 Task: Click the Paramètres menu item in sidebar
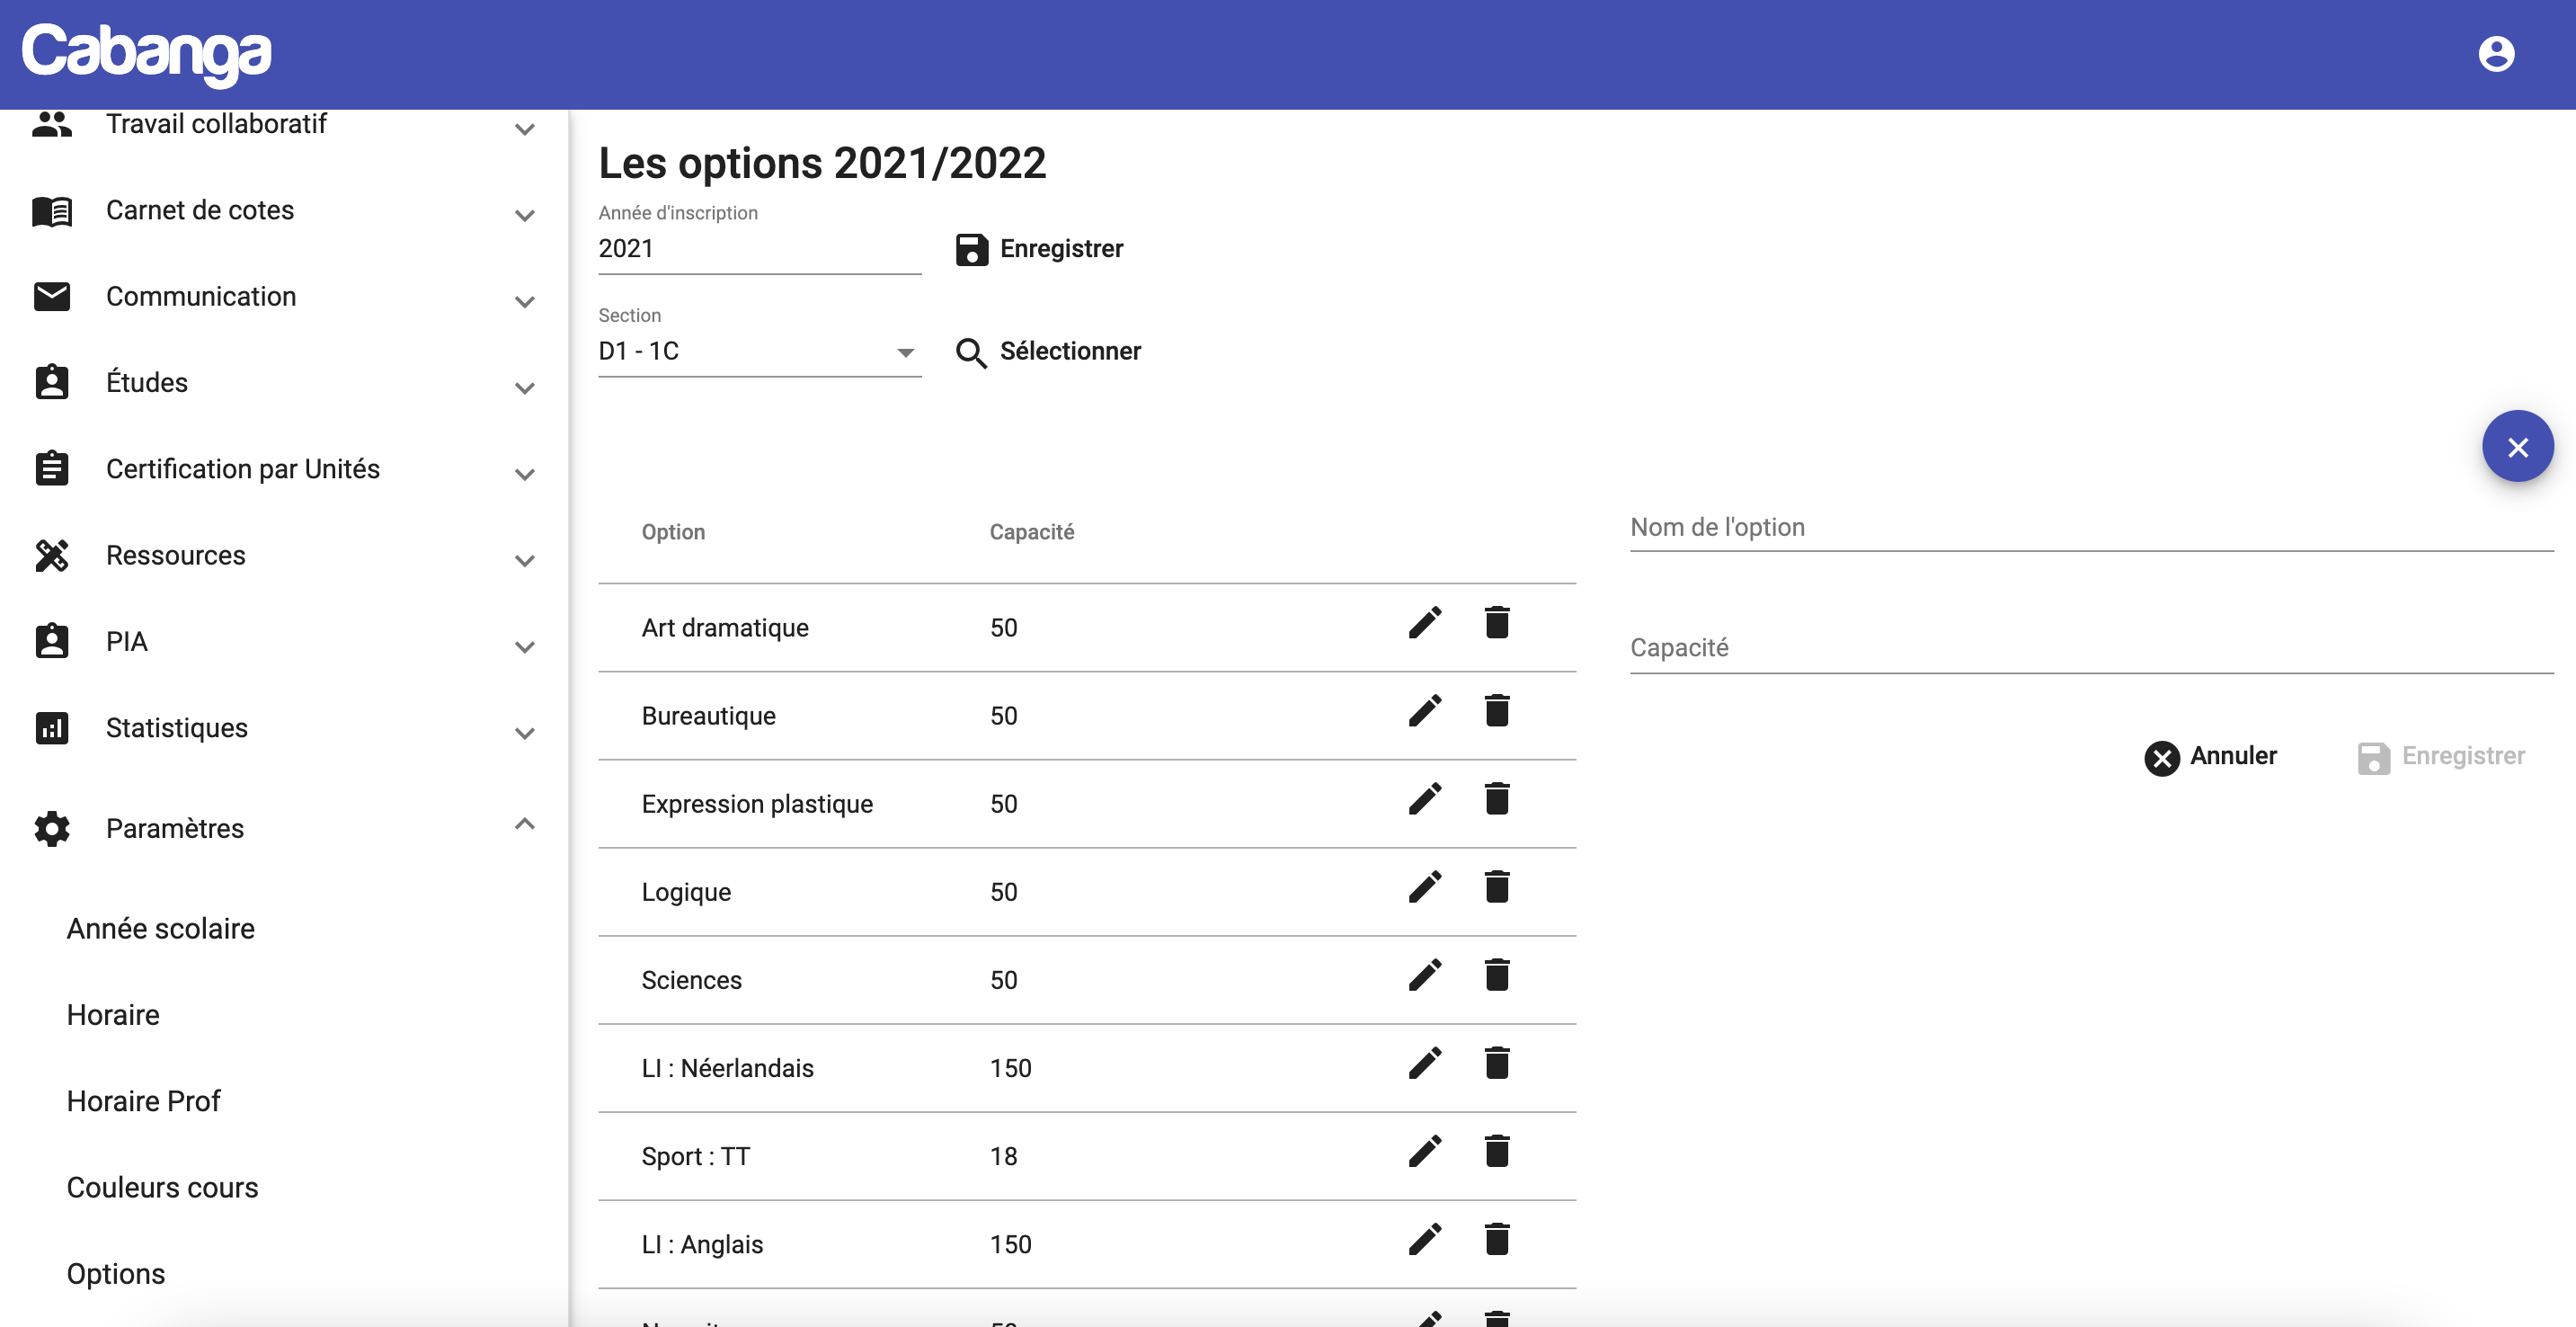click(176, 829)
